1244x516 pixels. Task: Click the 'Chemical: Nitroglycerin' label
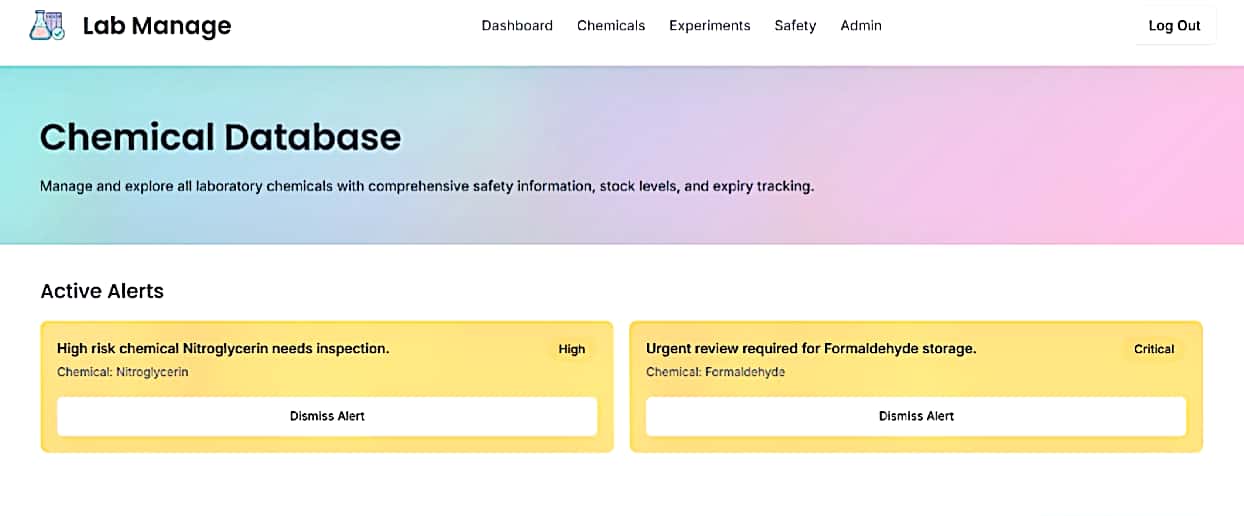(x=122, y=372)
